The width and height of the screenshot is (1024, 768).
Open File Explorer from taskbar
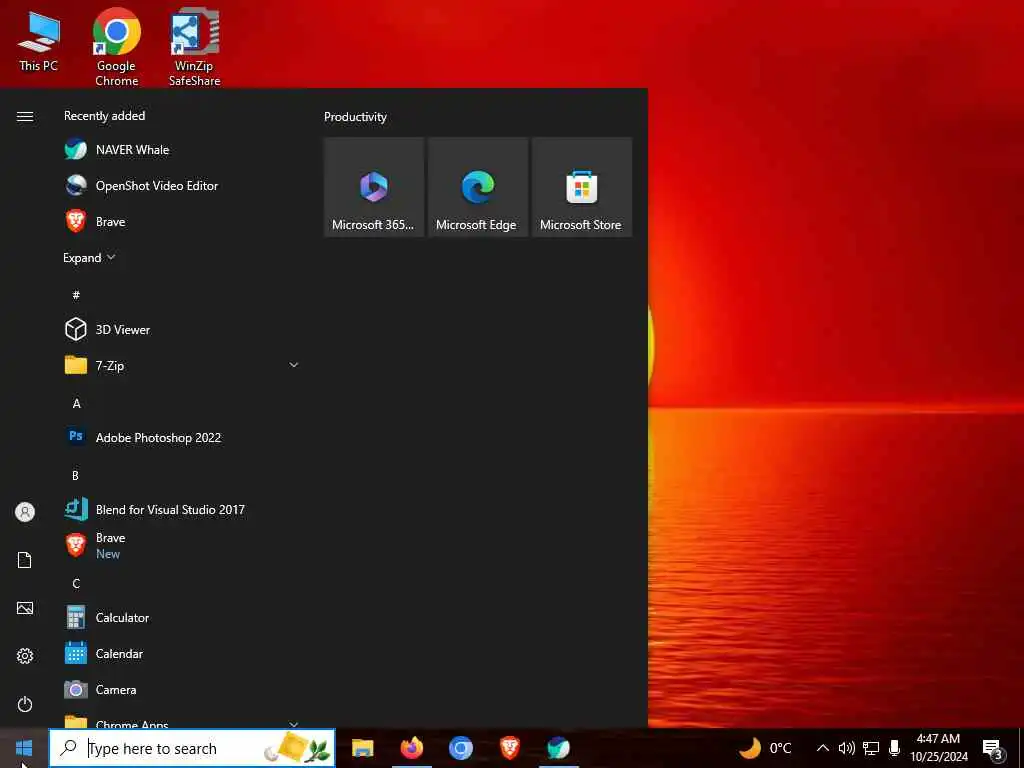(x=362, y=748)
